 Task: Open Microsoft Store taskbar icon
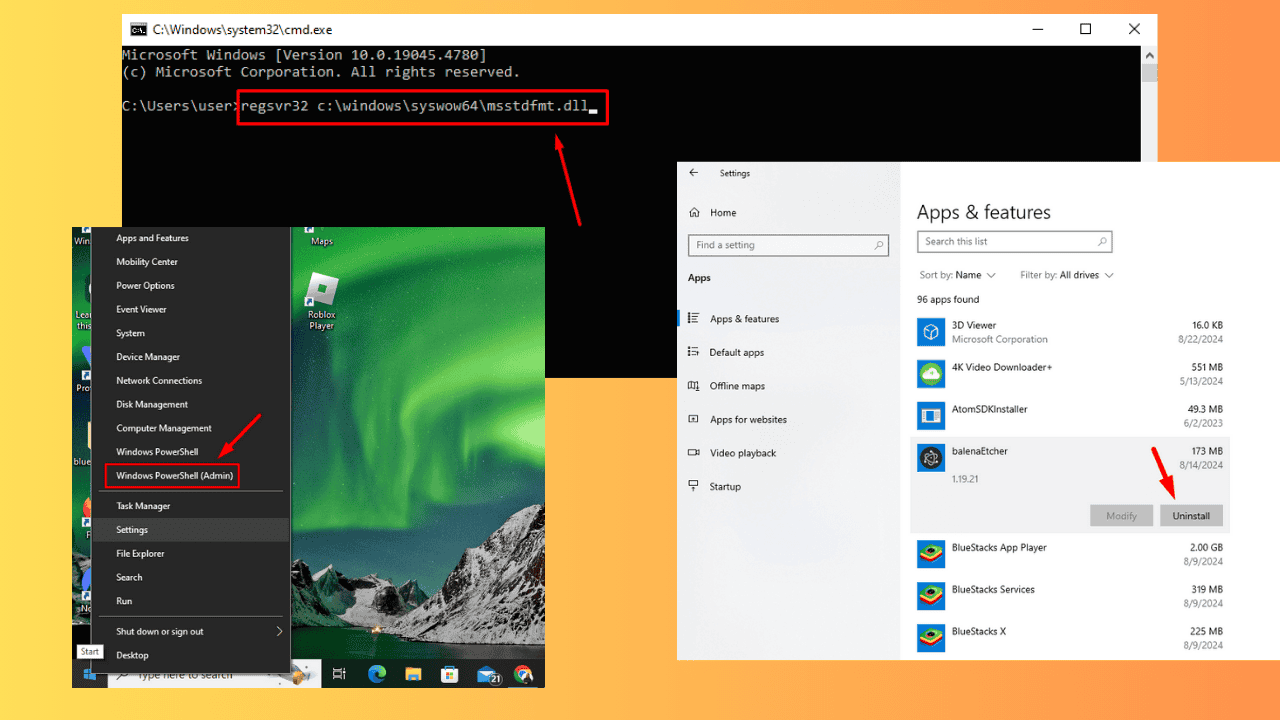click(449, 674)
